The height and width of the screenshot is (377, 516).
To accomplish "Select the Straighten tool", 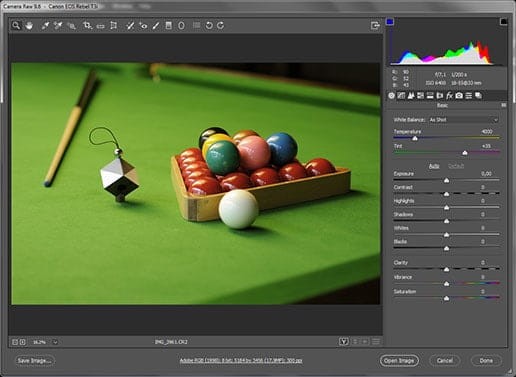I will coord(100,25).
